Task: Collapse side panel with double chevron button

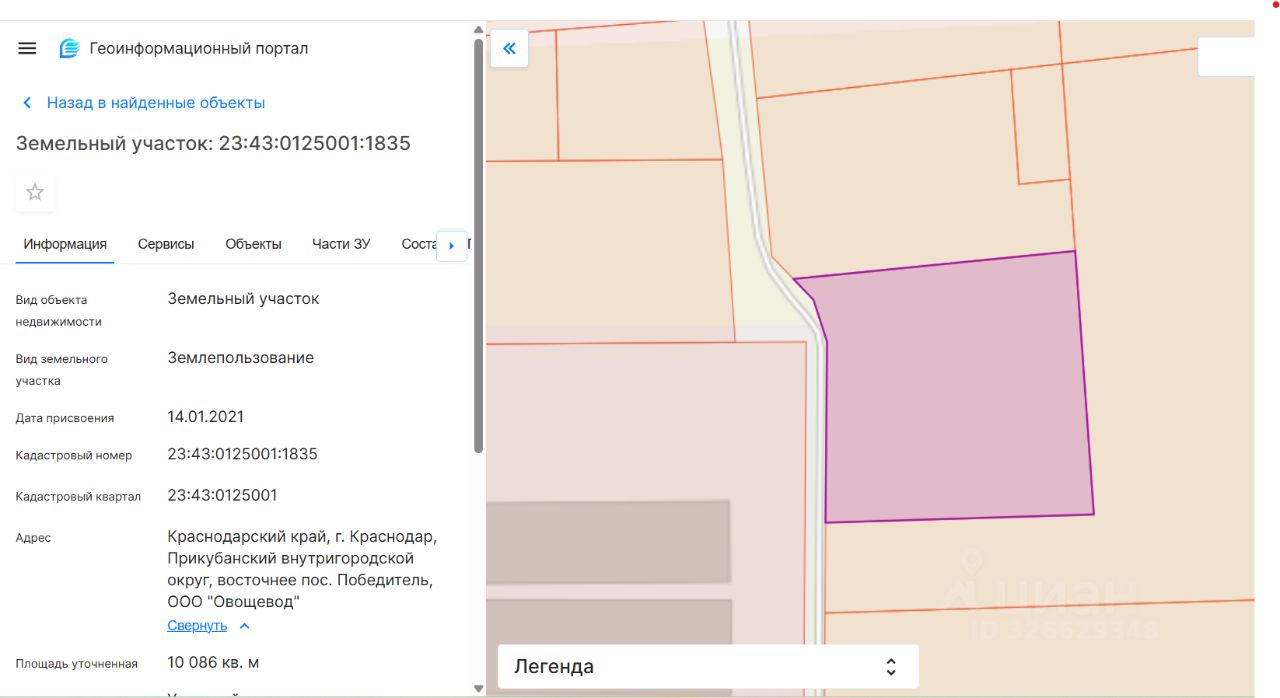Action: (x=509, y=48)
